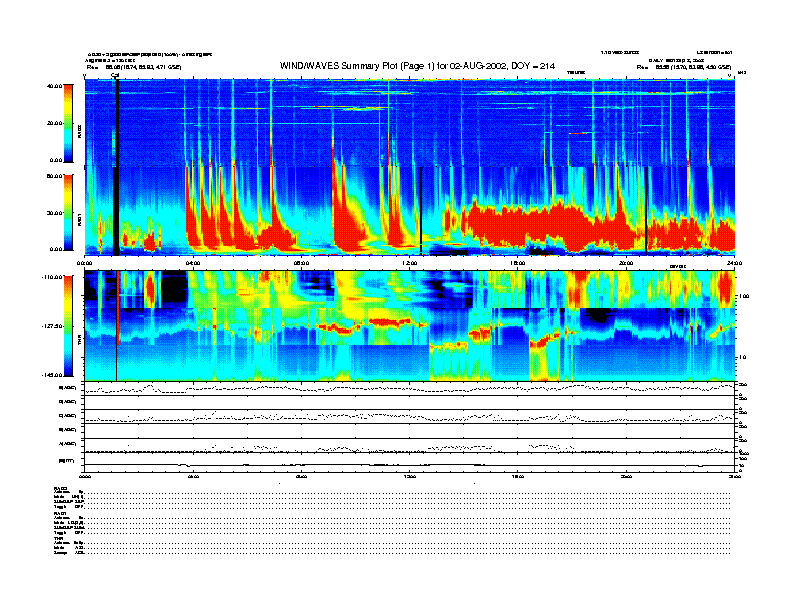
Task: Click the black data gap near 12:30 in RAD1
Action: 421,211
